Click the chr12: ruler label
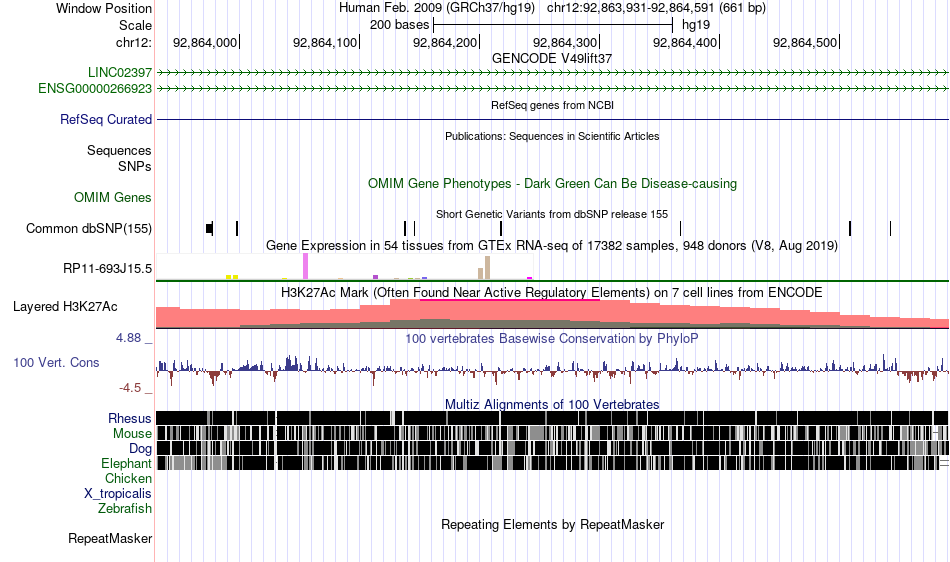This screenshot has width=950, height=562. (134, 42)
